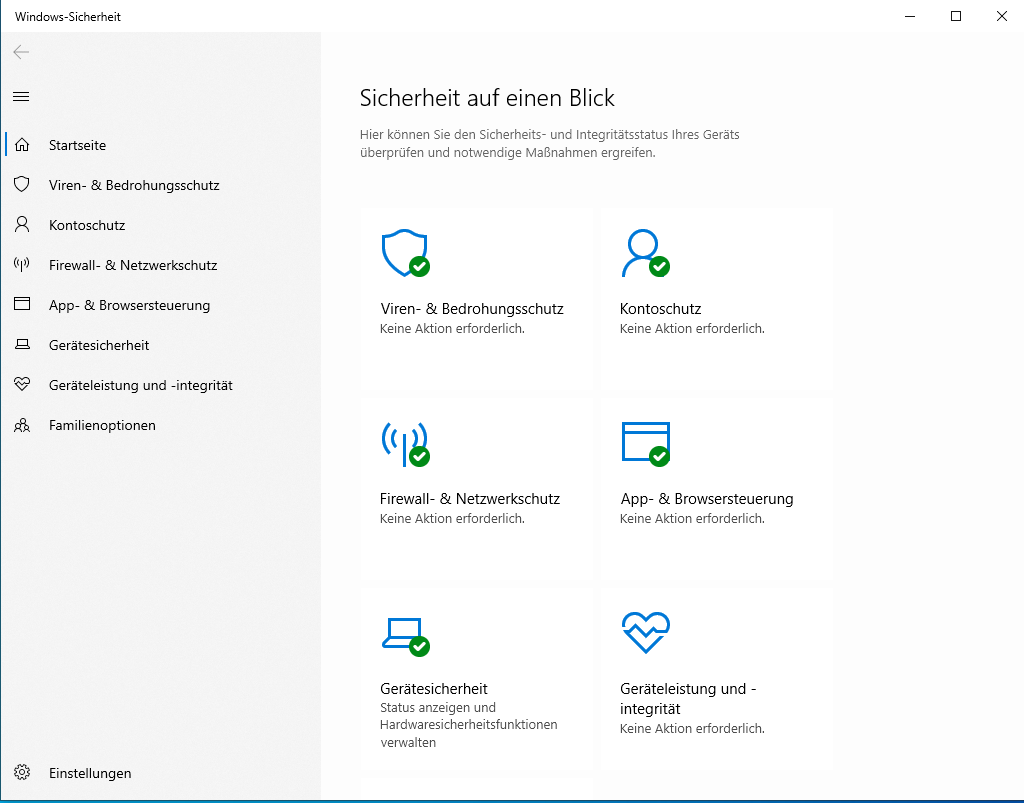Close the Windows-Sicherheit window
1024x803 pixels.
tap(1001, 16)
